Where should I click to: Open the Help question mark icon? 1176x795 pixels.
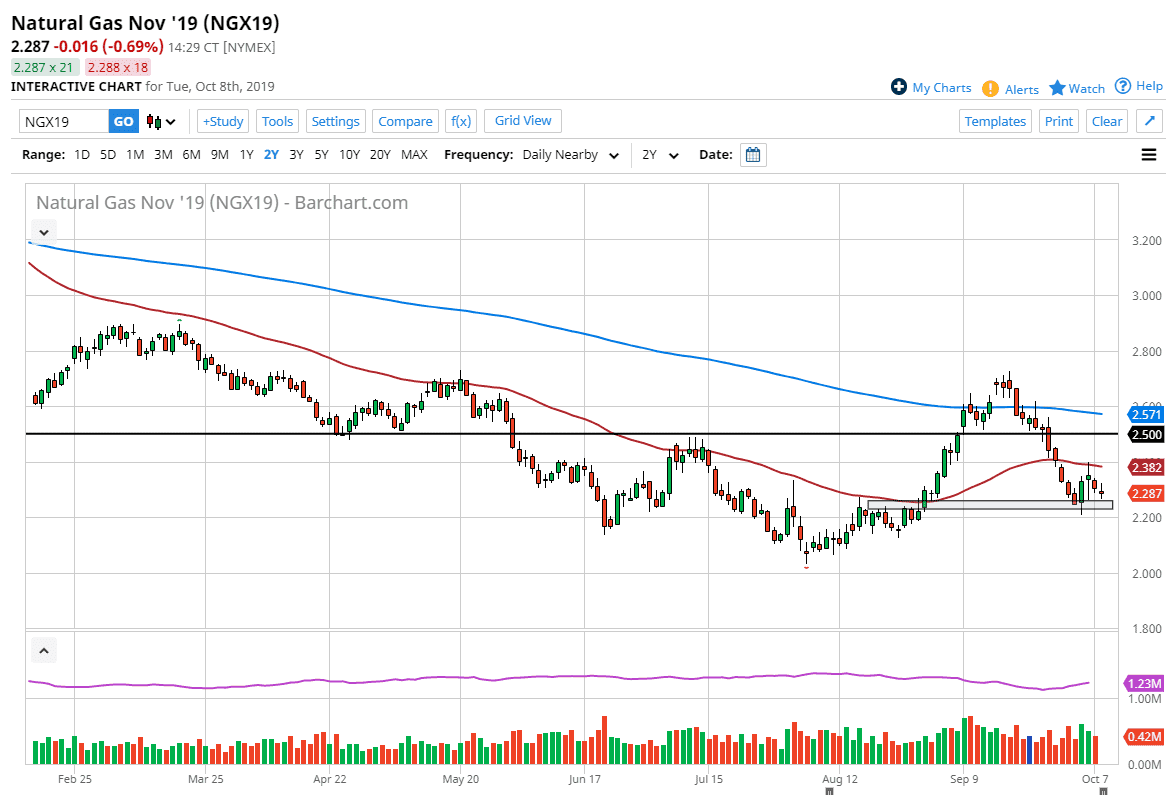coord(1123,86)
